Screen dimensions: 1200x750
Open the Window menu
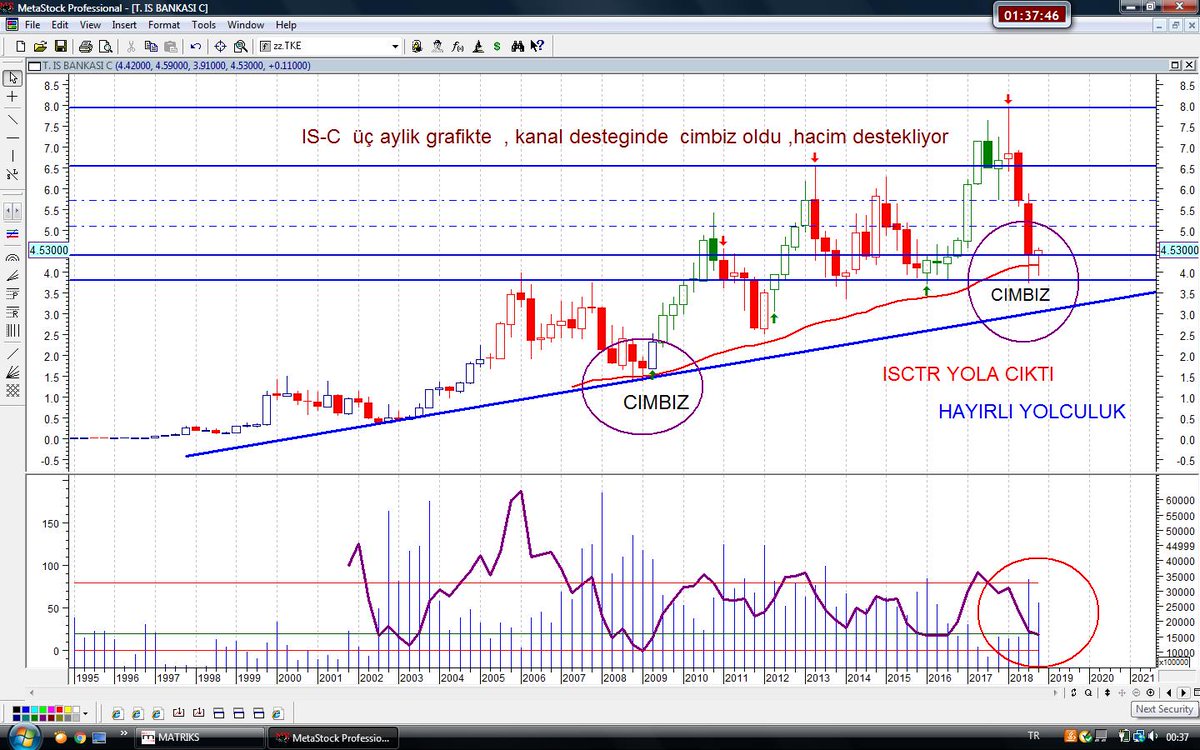click(x=246, y=24)
